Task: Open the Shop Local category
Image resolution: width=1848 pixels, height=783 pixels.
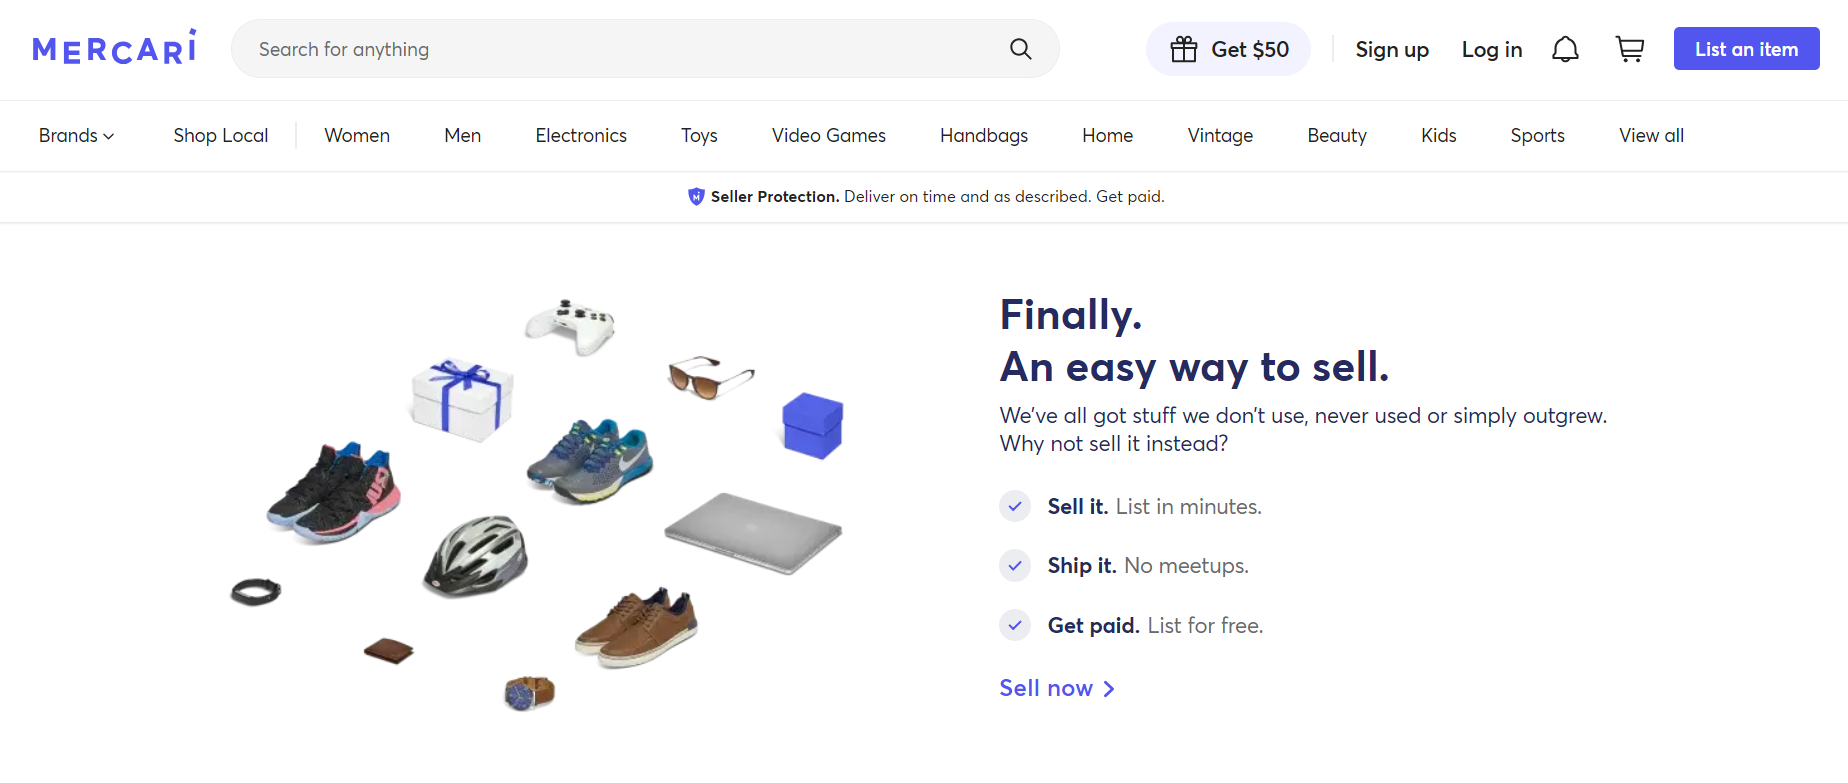Action: (x=221, y=135)
